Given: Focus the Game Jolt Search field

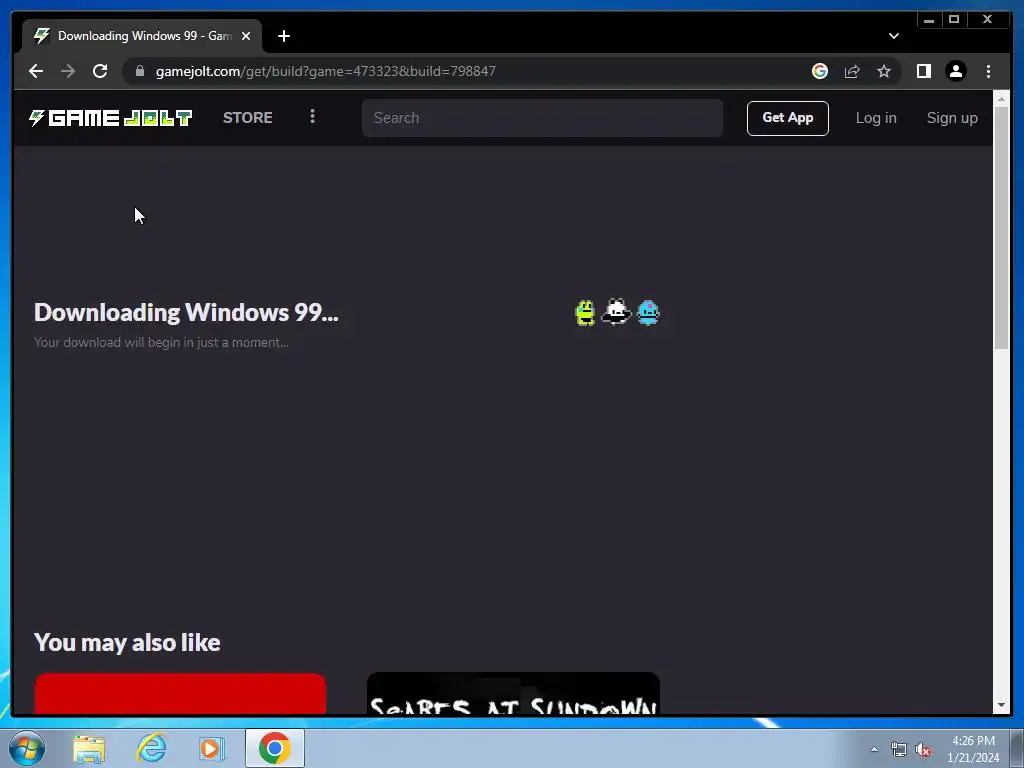Looking at the screenshot, I should point(542,118).
